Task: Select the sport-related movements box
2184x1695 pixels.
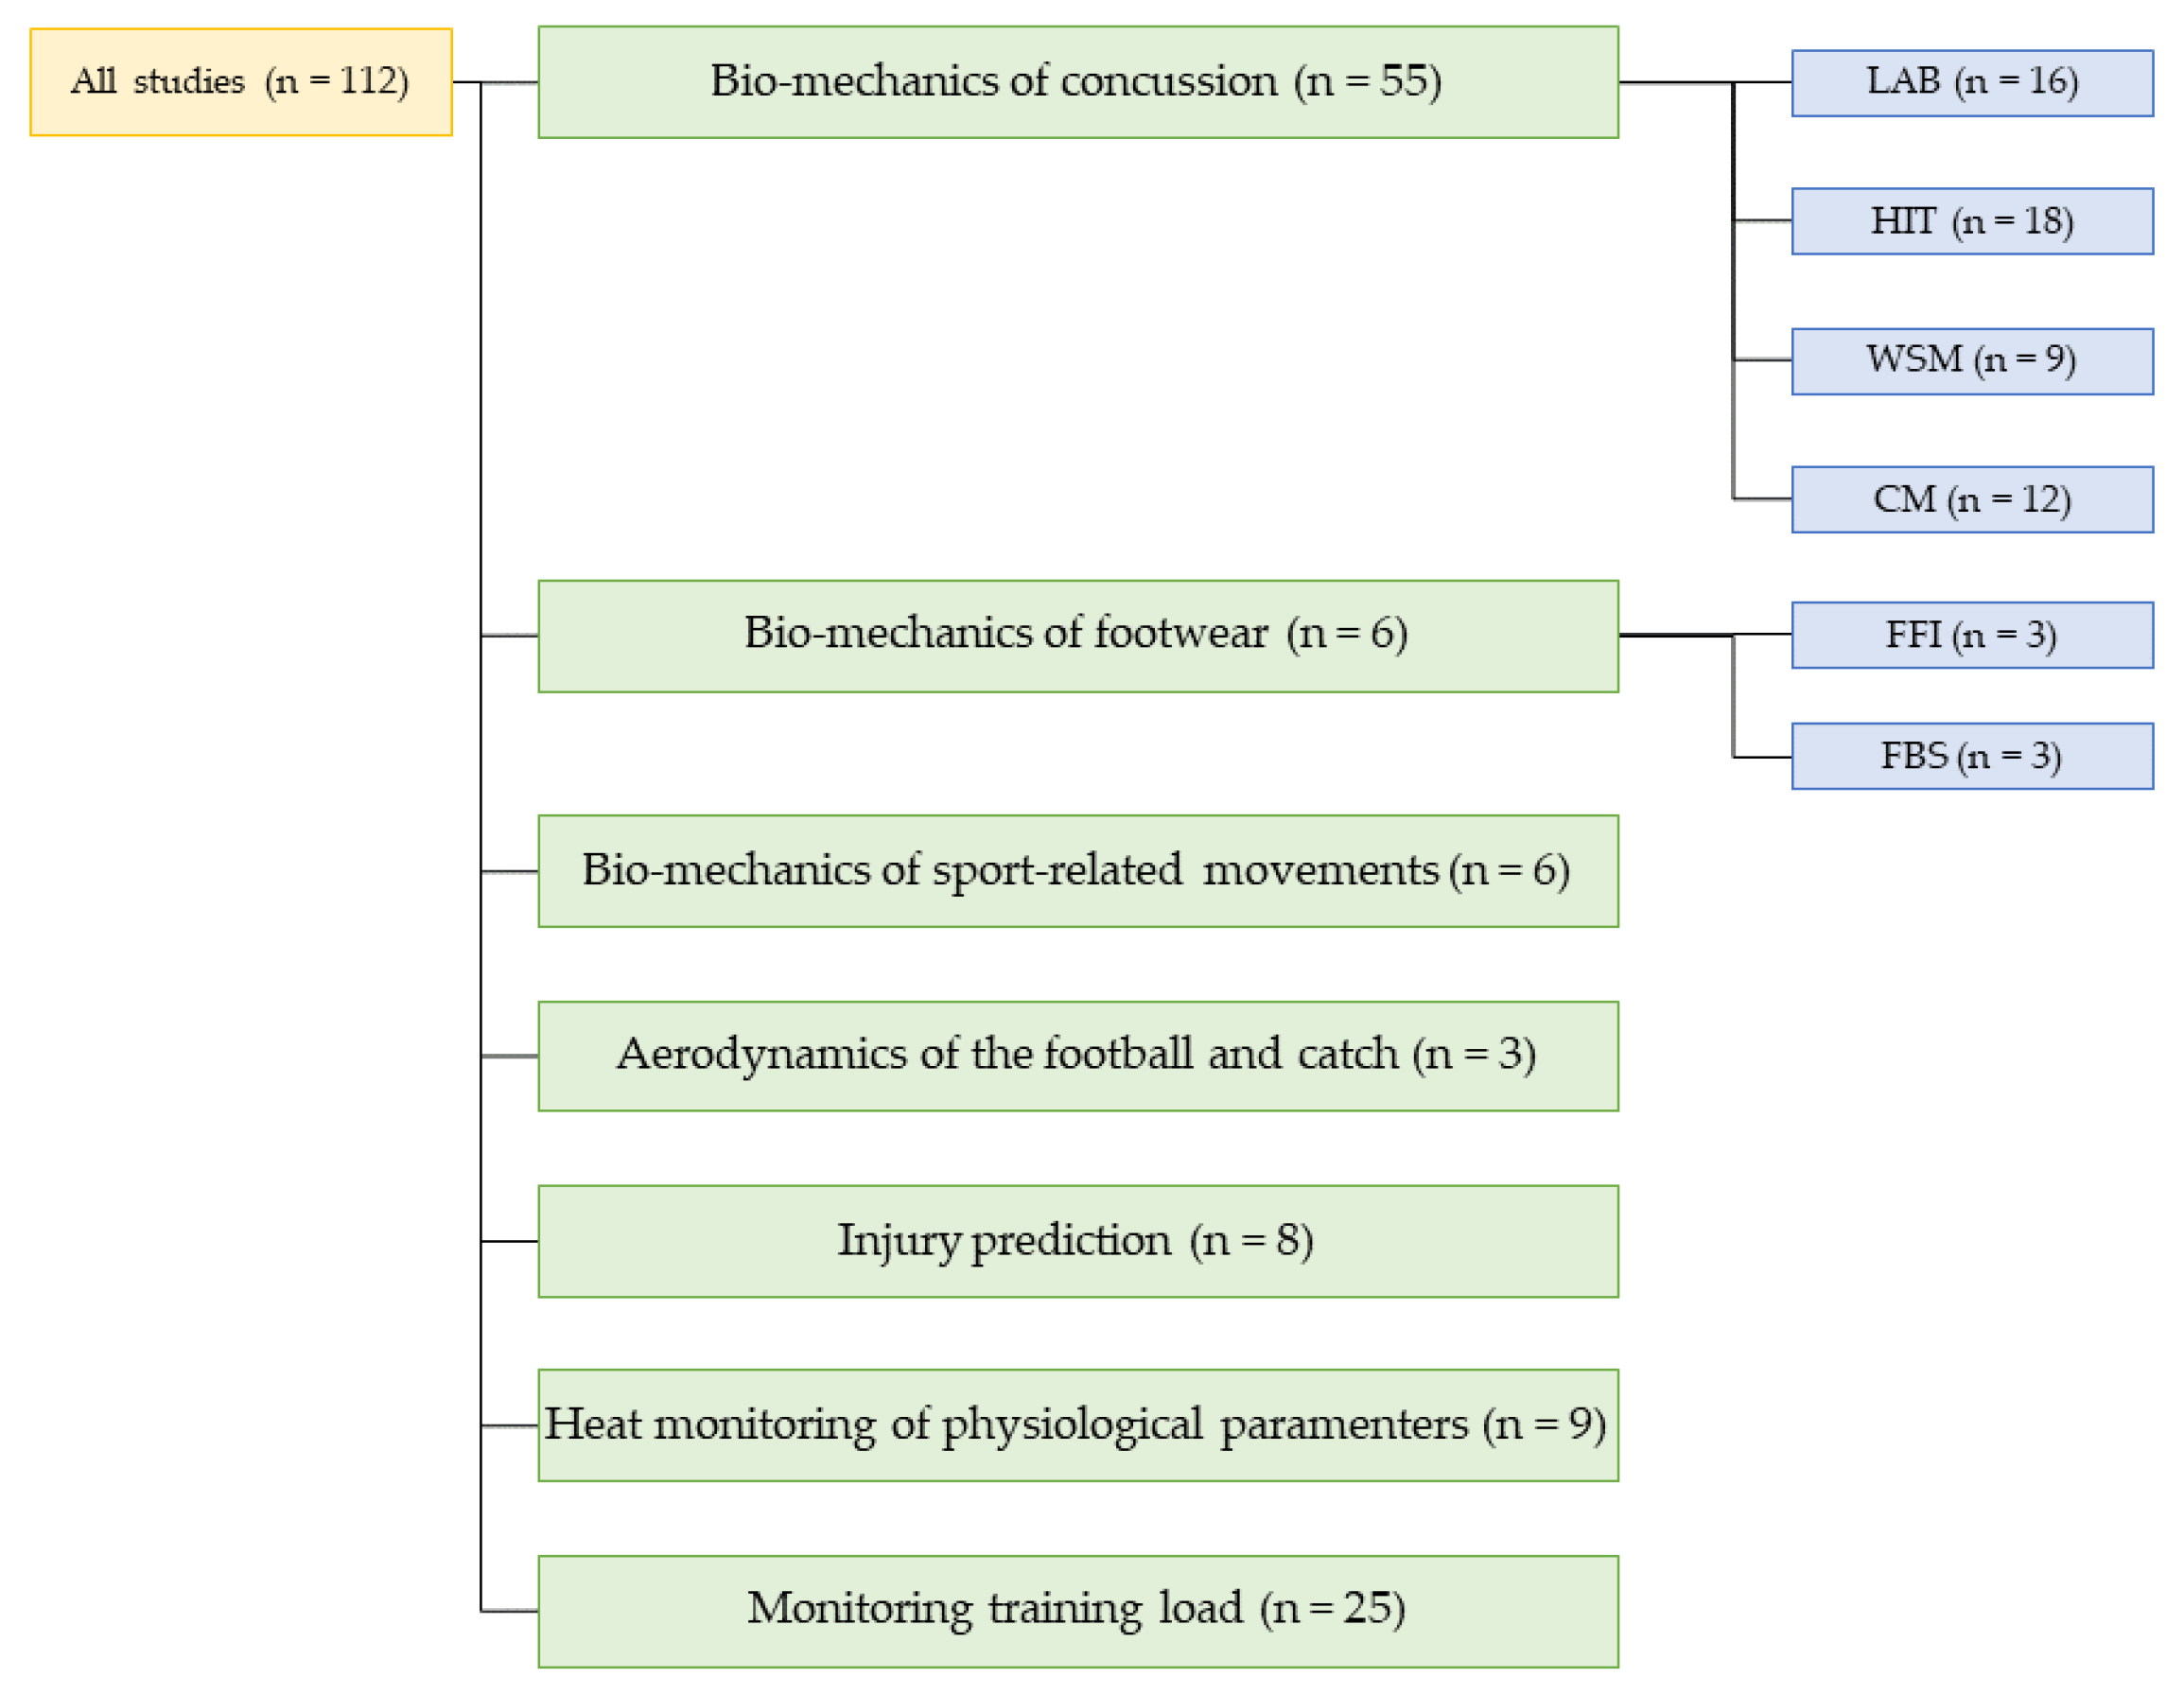Action: pos(1077,871)
